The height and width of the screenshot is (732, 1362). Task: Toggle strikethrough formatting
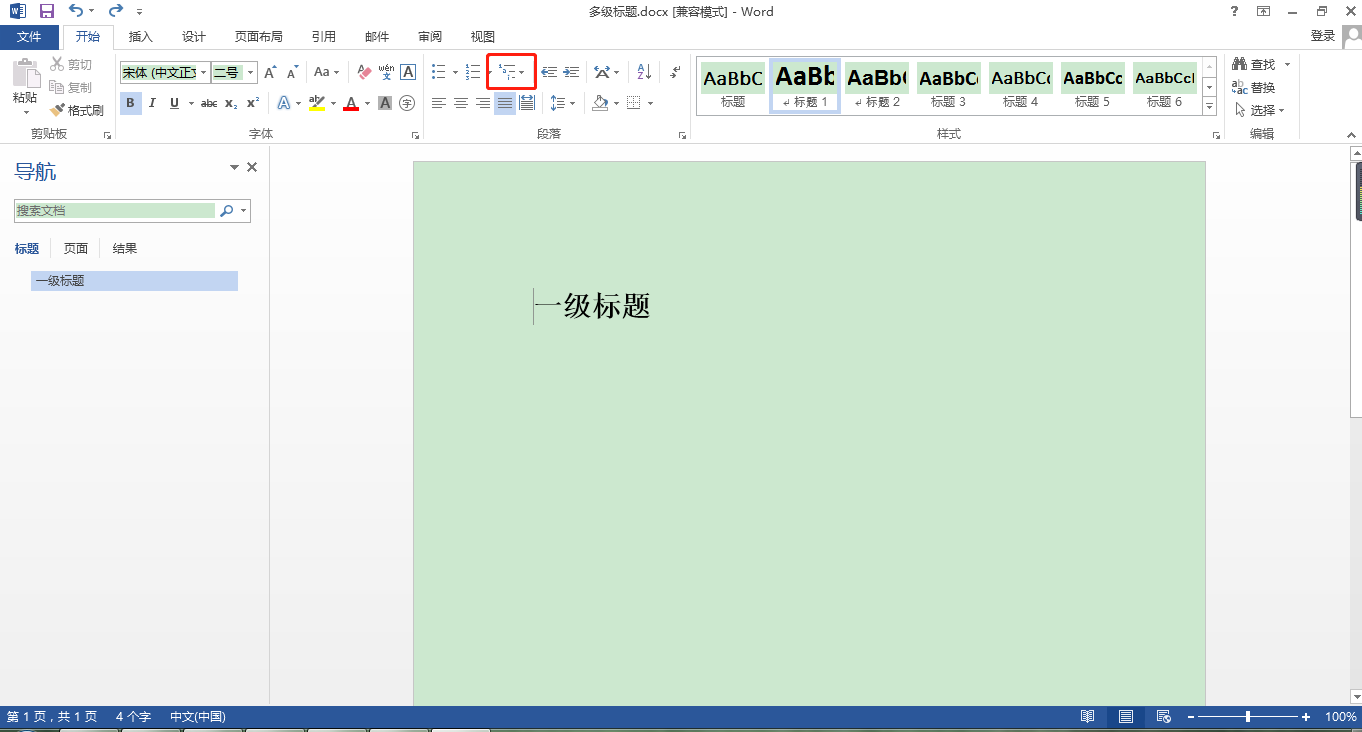[209, 103]
